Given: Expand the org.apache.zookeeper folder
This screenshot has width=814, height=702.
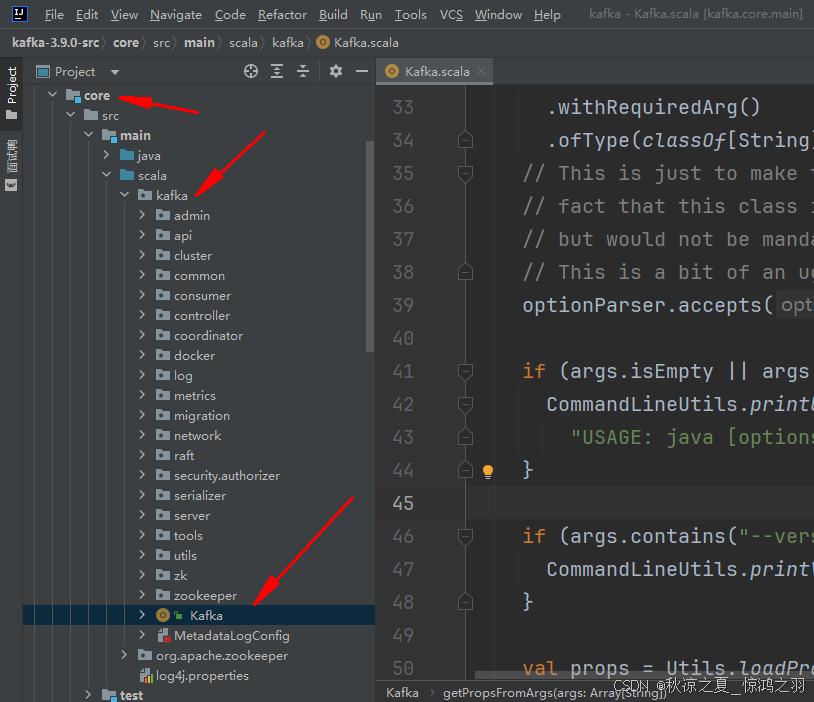Looking at the screenshot, I should pyautogui.click(x=124, y=655).
